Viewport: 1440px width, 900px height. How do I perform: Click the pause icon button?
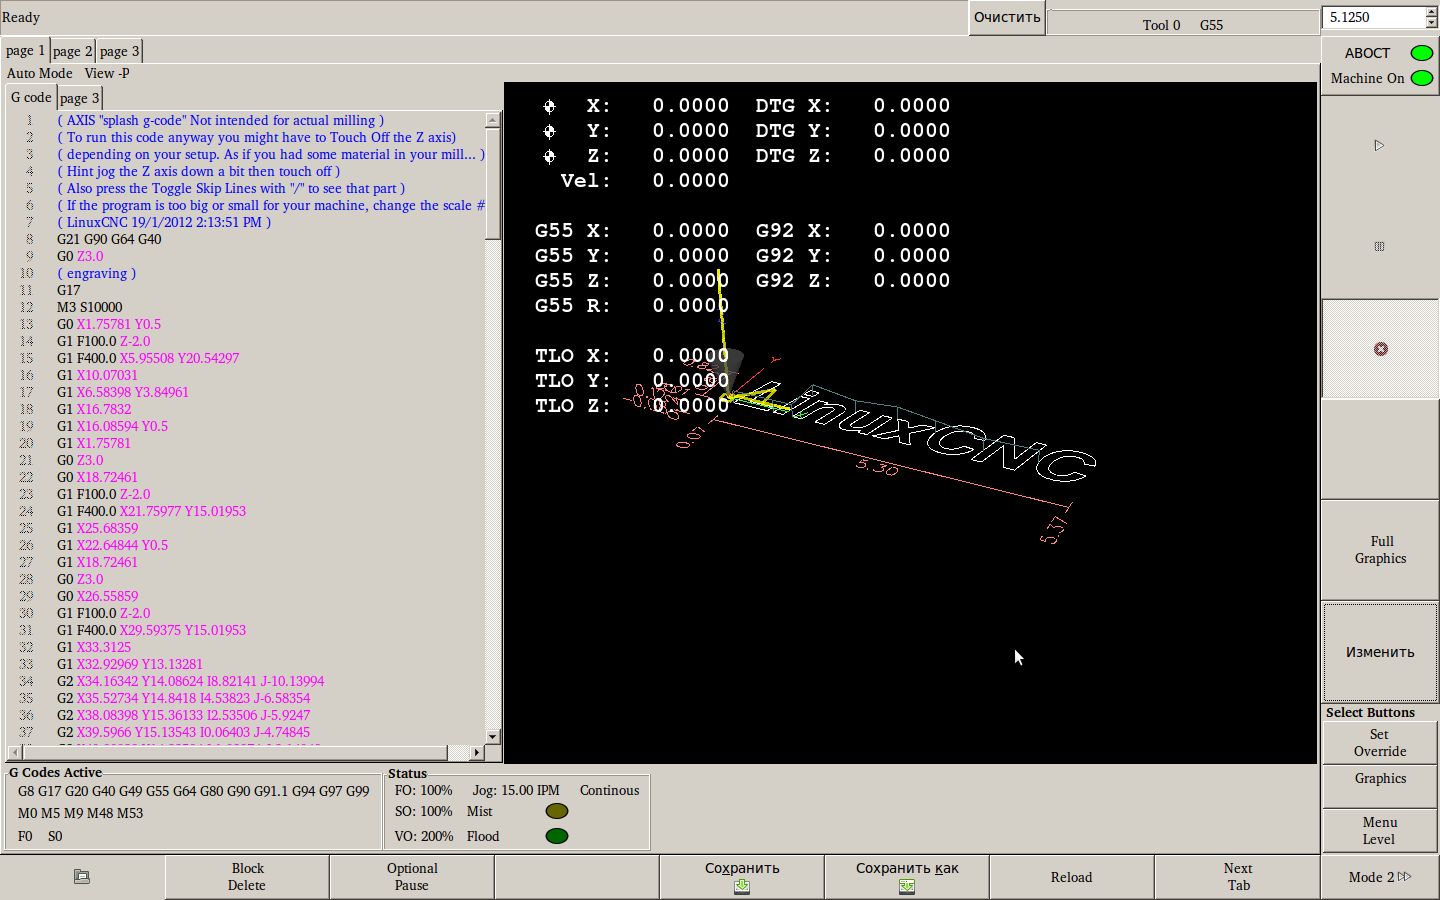coord(1379,246)
